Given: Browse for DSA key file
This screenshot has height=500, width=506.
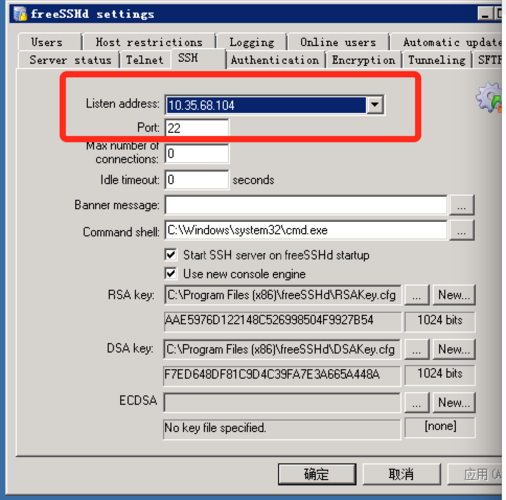Looking at the screenshot, I should click(417, 349).
